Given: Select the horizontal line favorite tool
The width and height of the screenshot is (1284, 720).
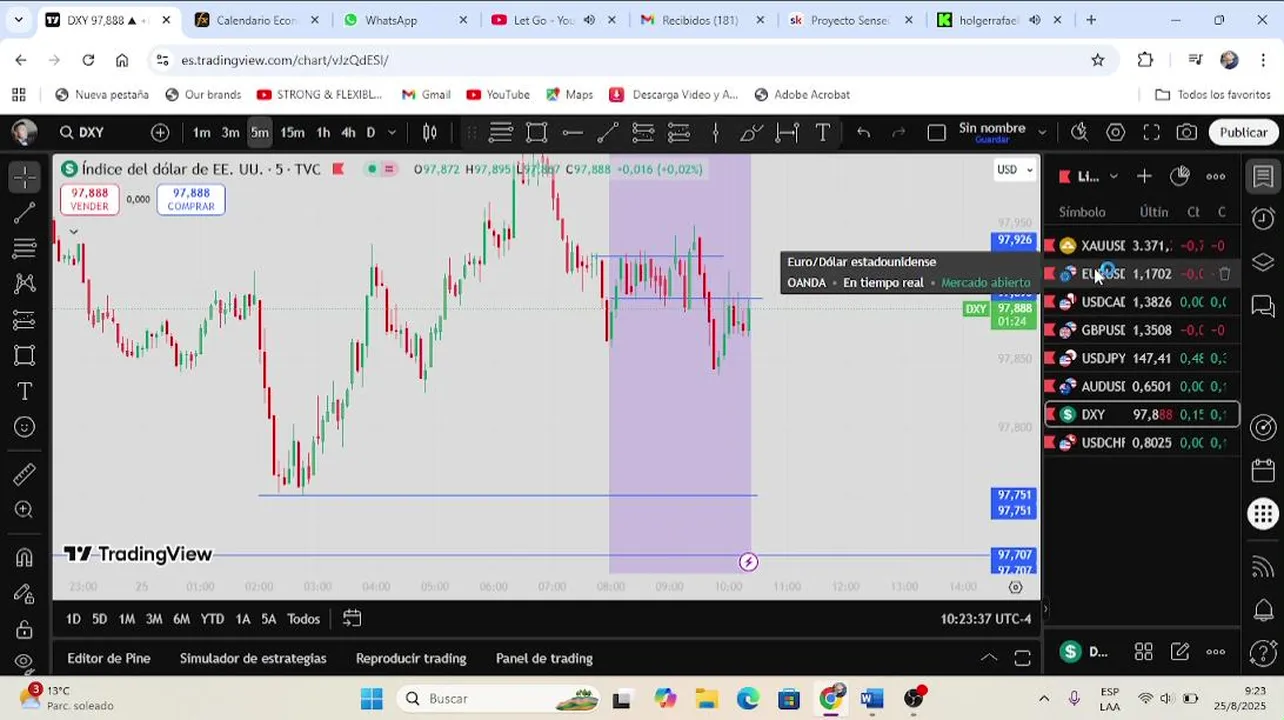Looking at the screenshot, I should [572, 132].
